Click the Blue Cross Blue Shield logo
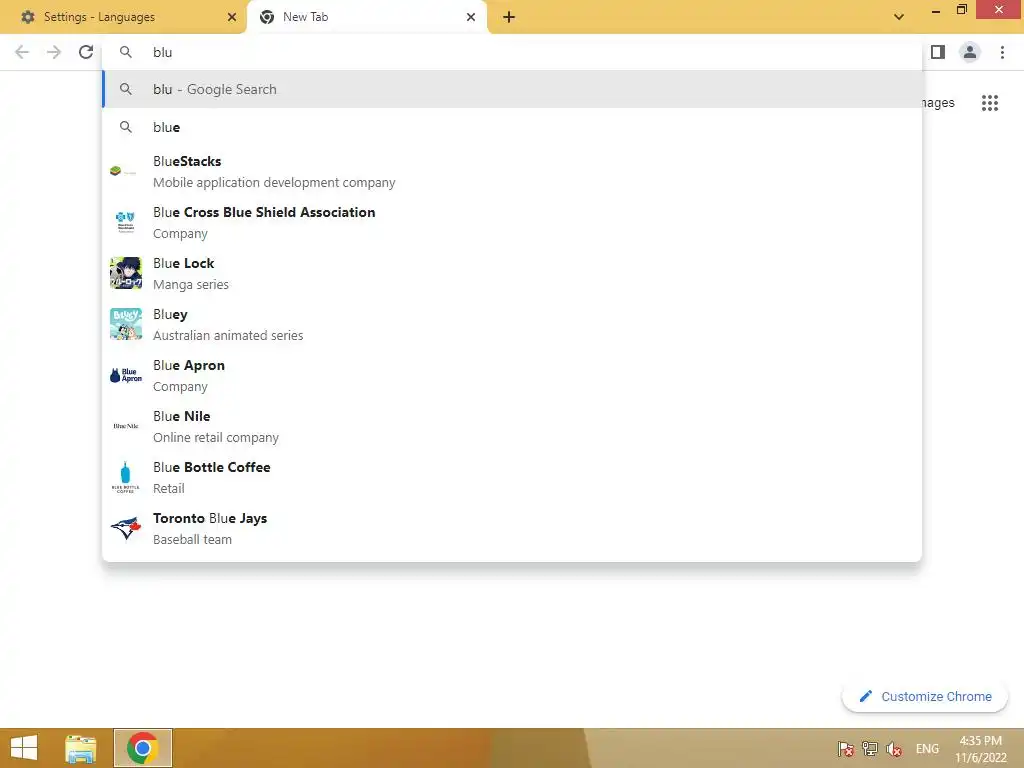This screenshot has width=1024, height=768. point(125,223)
